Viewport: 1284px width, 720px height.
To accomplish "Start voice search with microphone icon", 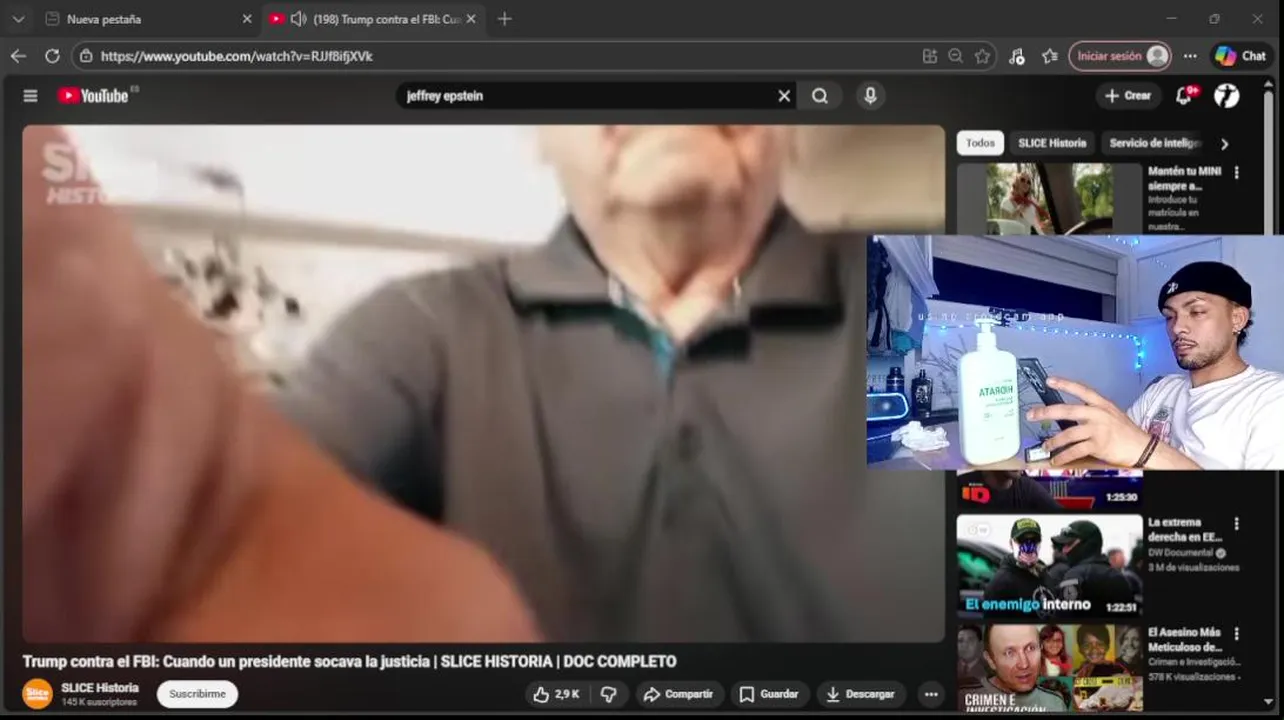I will click(x=870, y=96).
